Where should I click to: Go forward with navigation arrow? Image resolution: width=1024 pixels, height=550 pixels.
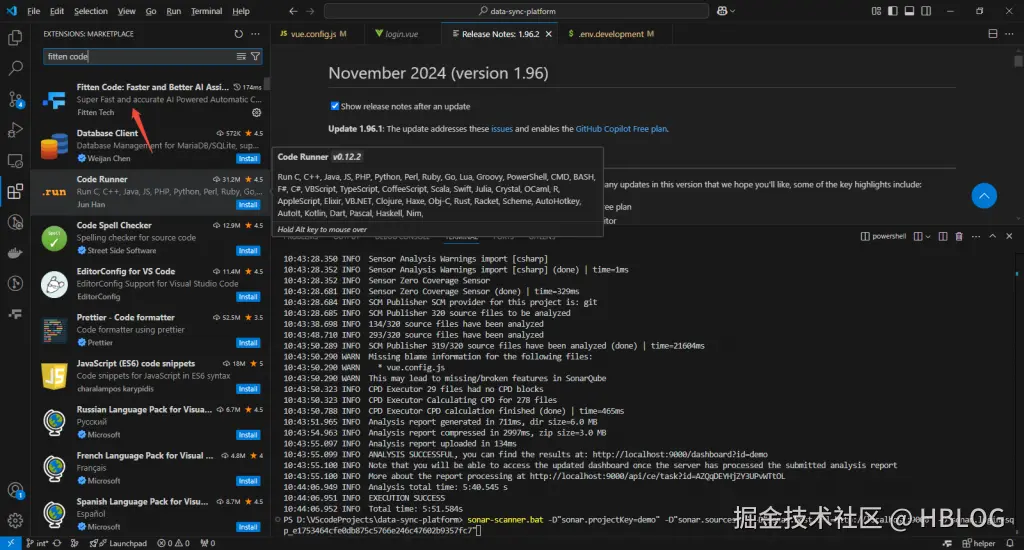coord(310,11)
